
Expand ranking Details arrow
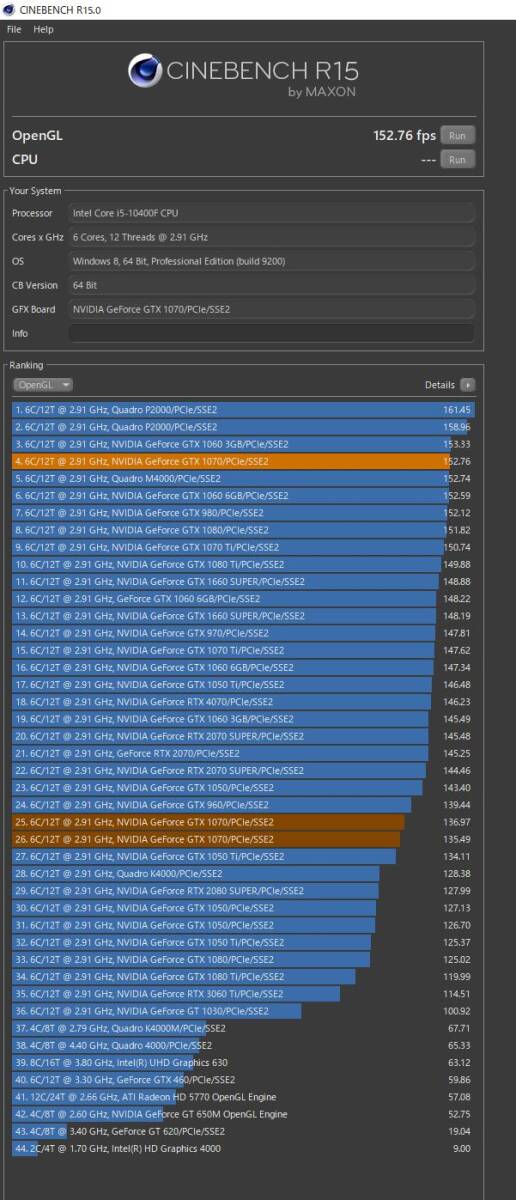tap(467, 384)
